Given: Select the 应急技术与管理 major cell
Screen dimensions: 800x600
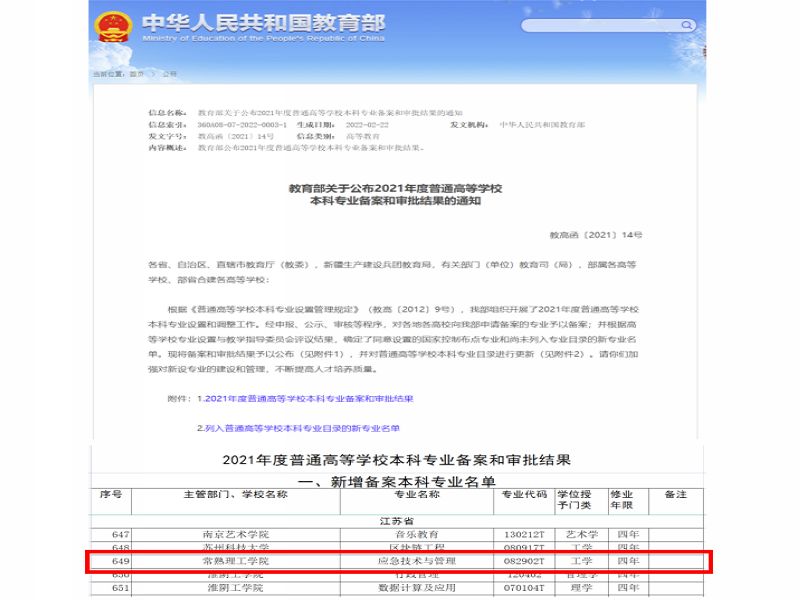Looking at the screenshot, I should click(x=417, y=561).
